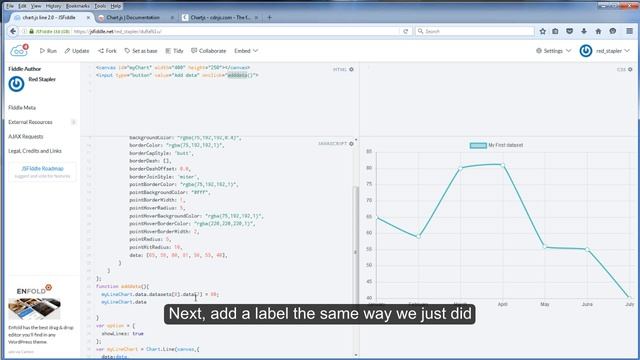Click the canvas tag line in HTML panel

pos(173,67)
